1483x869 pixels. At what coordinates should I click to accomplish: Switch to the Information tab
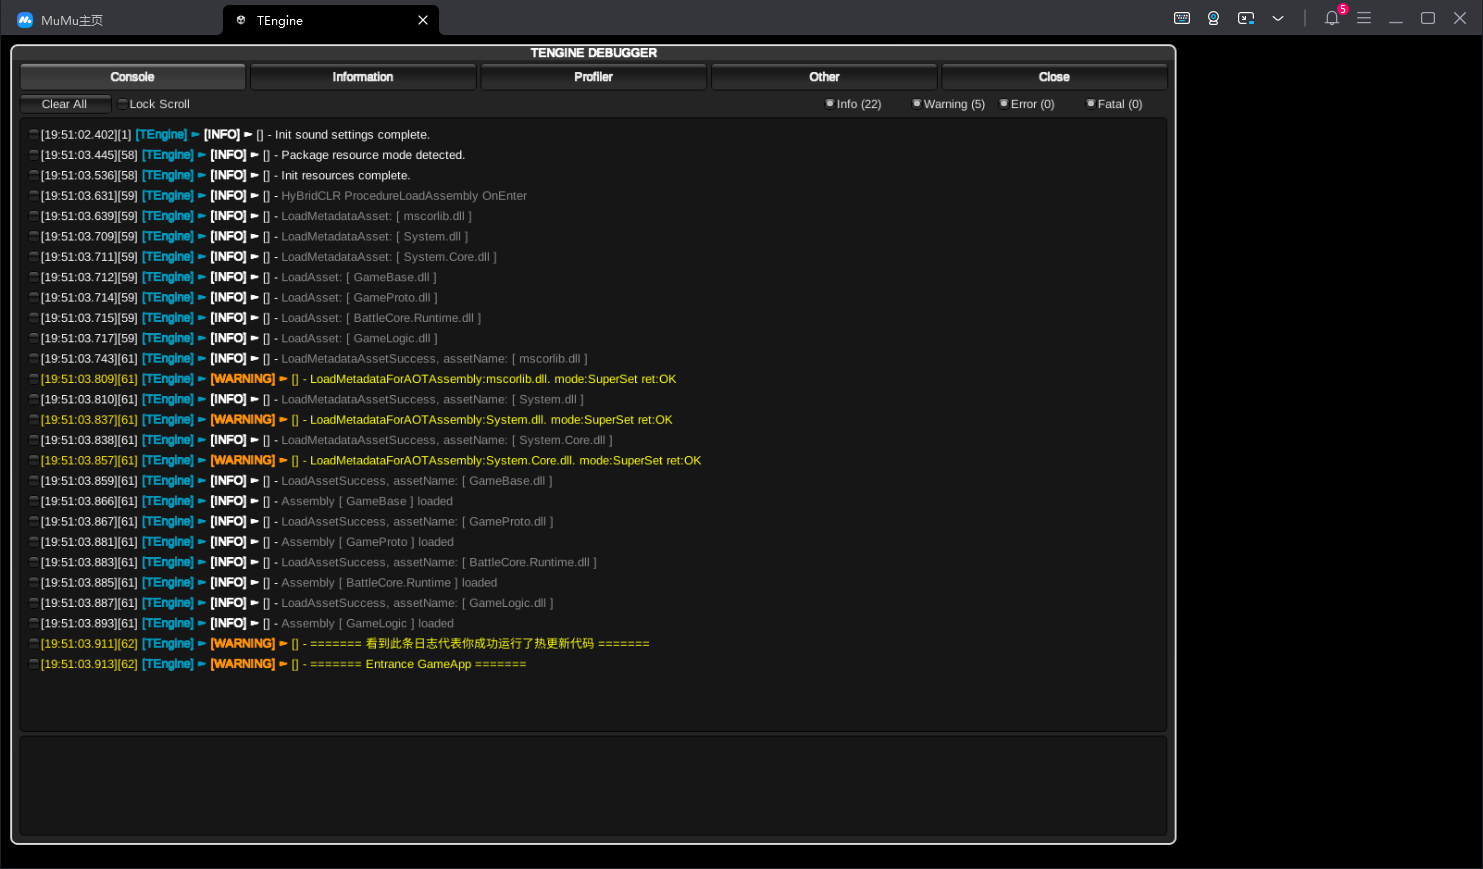(x=363, y=77)
